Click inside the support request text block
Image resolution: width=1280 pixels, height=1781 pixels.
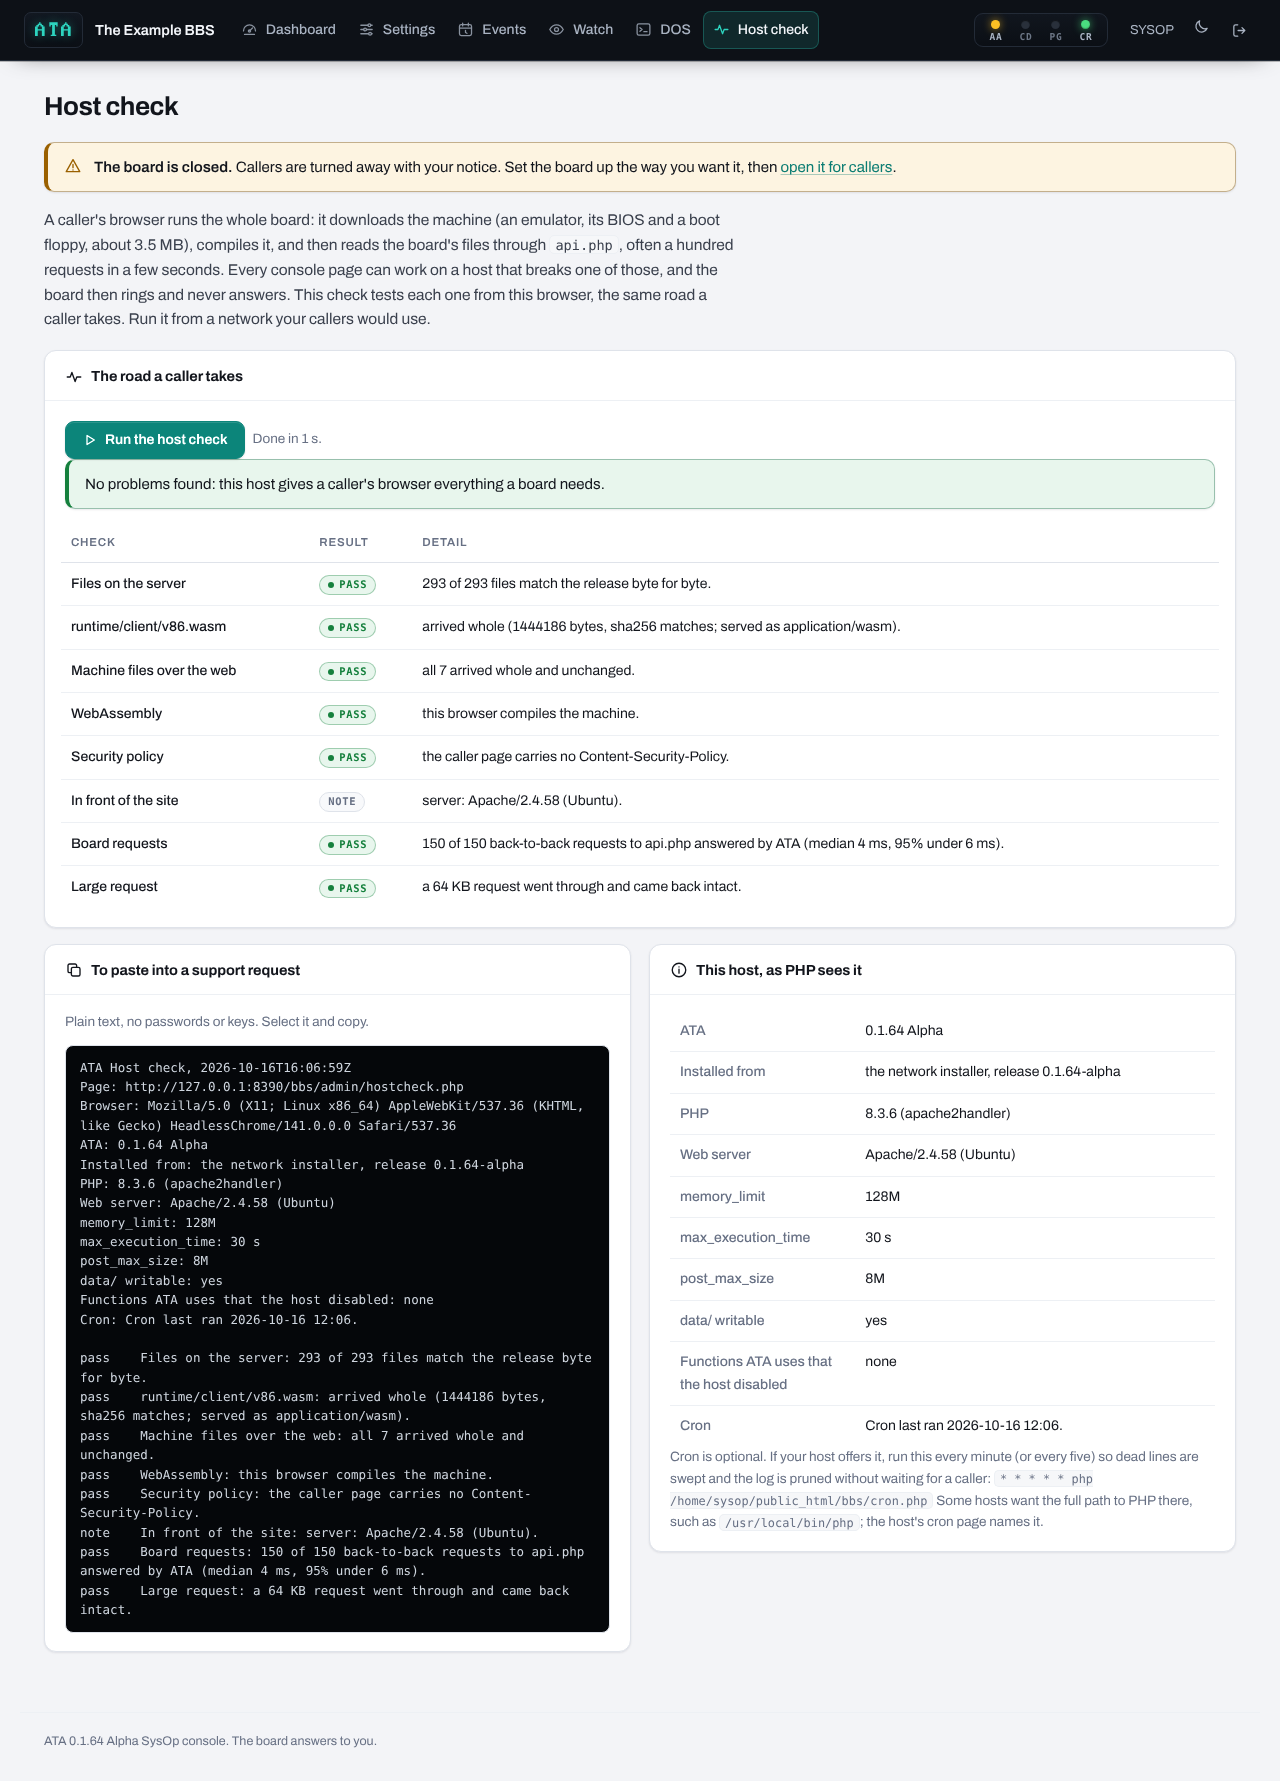[x=337, y=1339]
